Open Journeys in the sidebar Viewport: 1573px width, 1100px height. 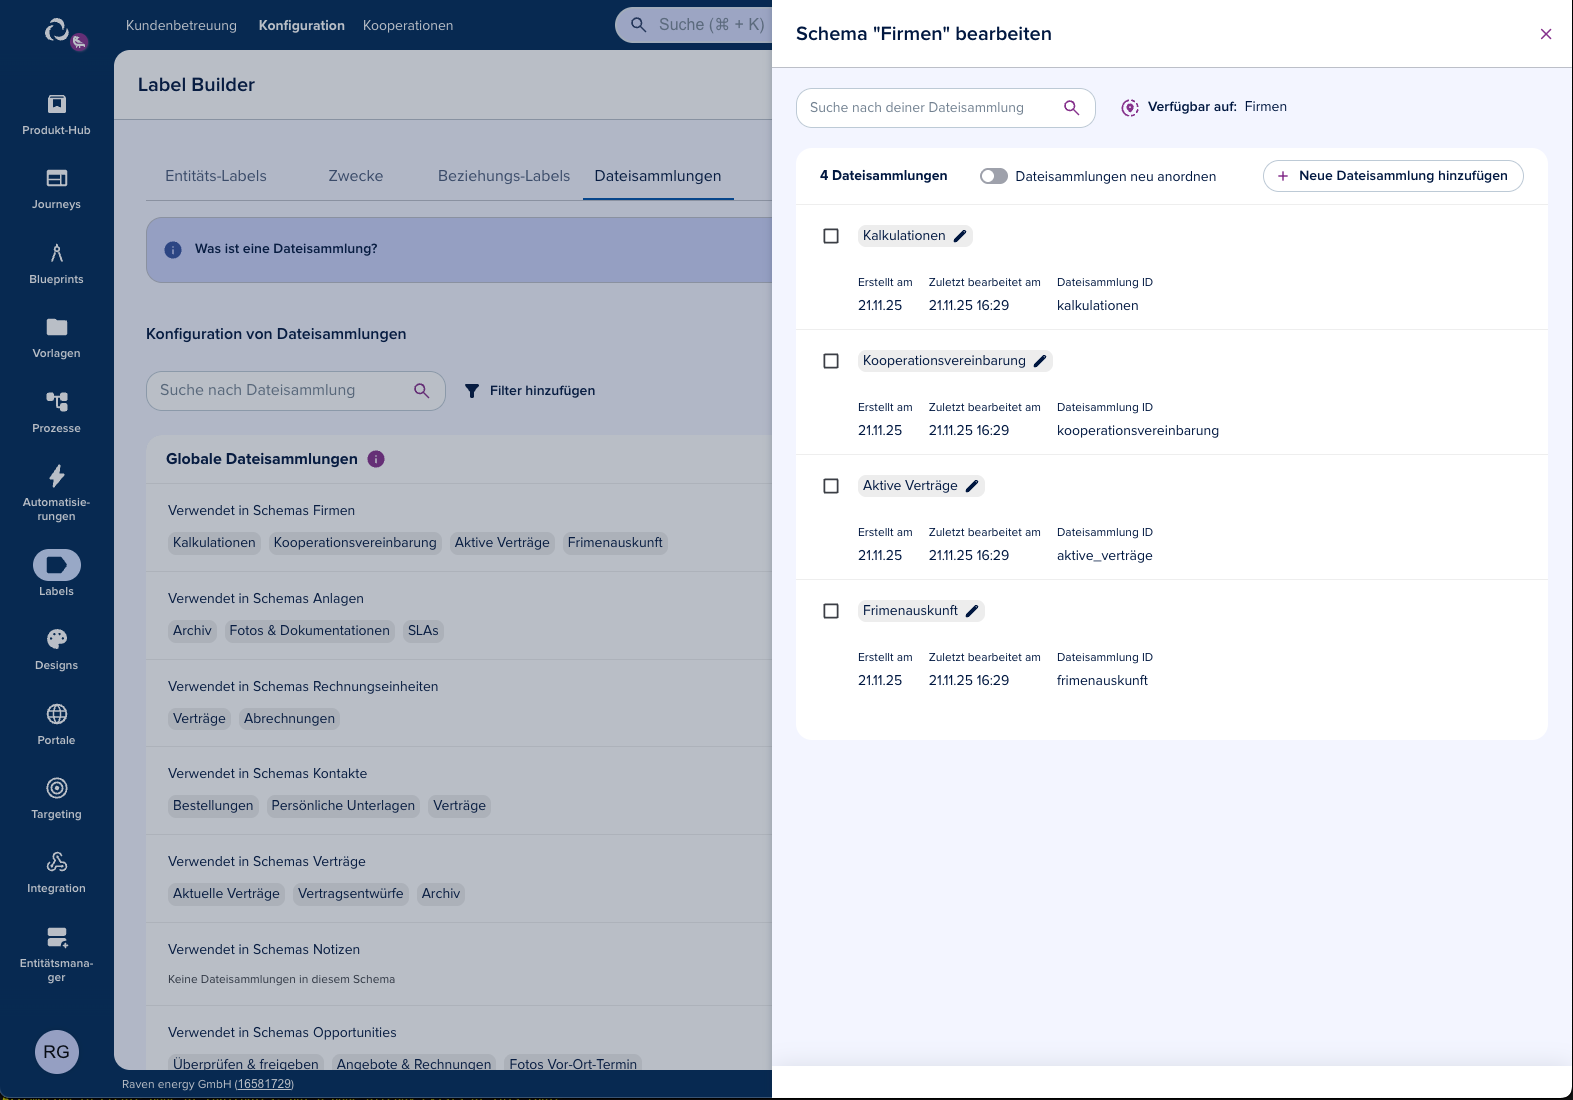57,178
